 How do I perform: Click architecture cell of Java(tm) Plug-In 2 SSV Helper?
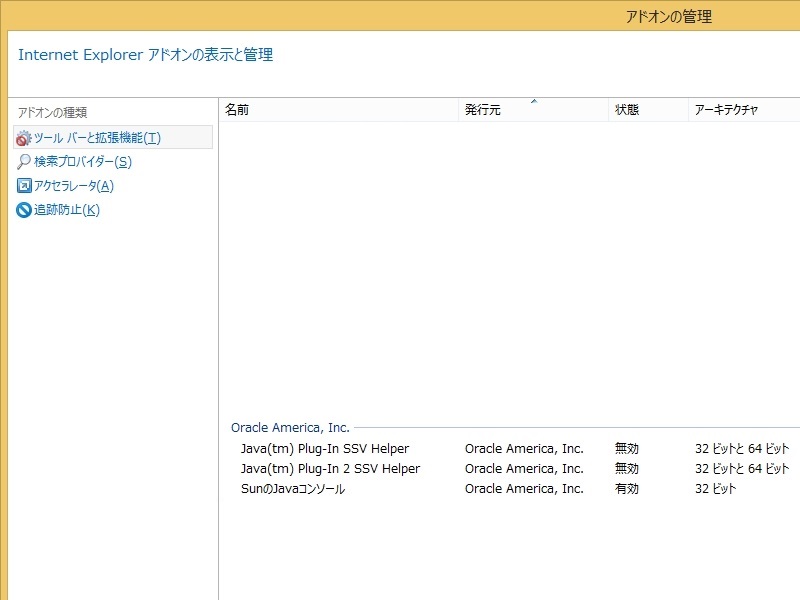742,468
